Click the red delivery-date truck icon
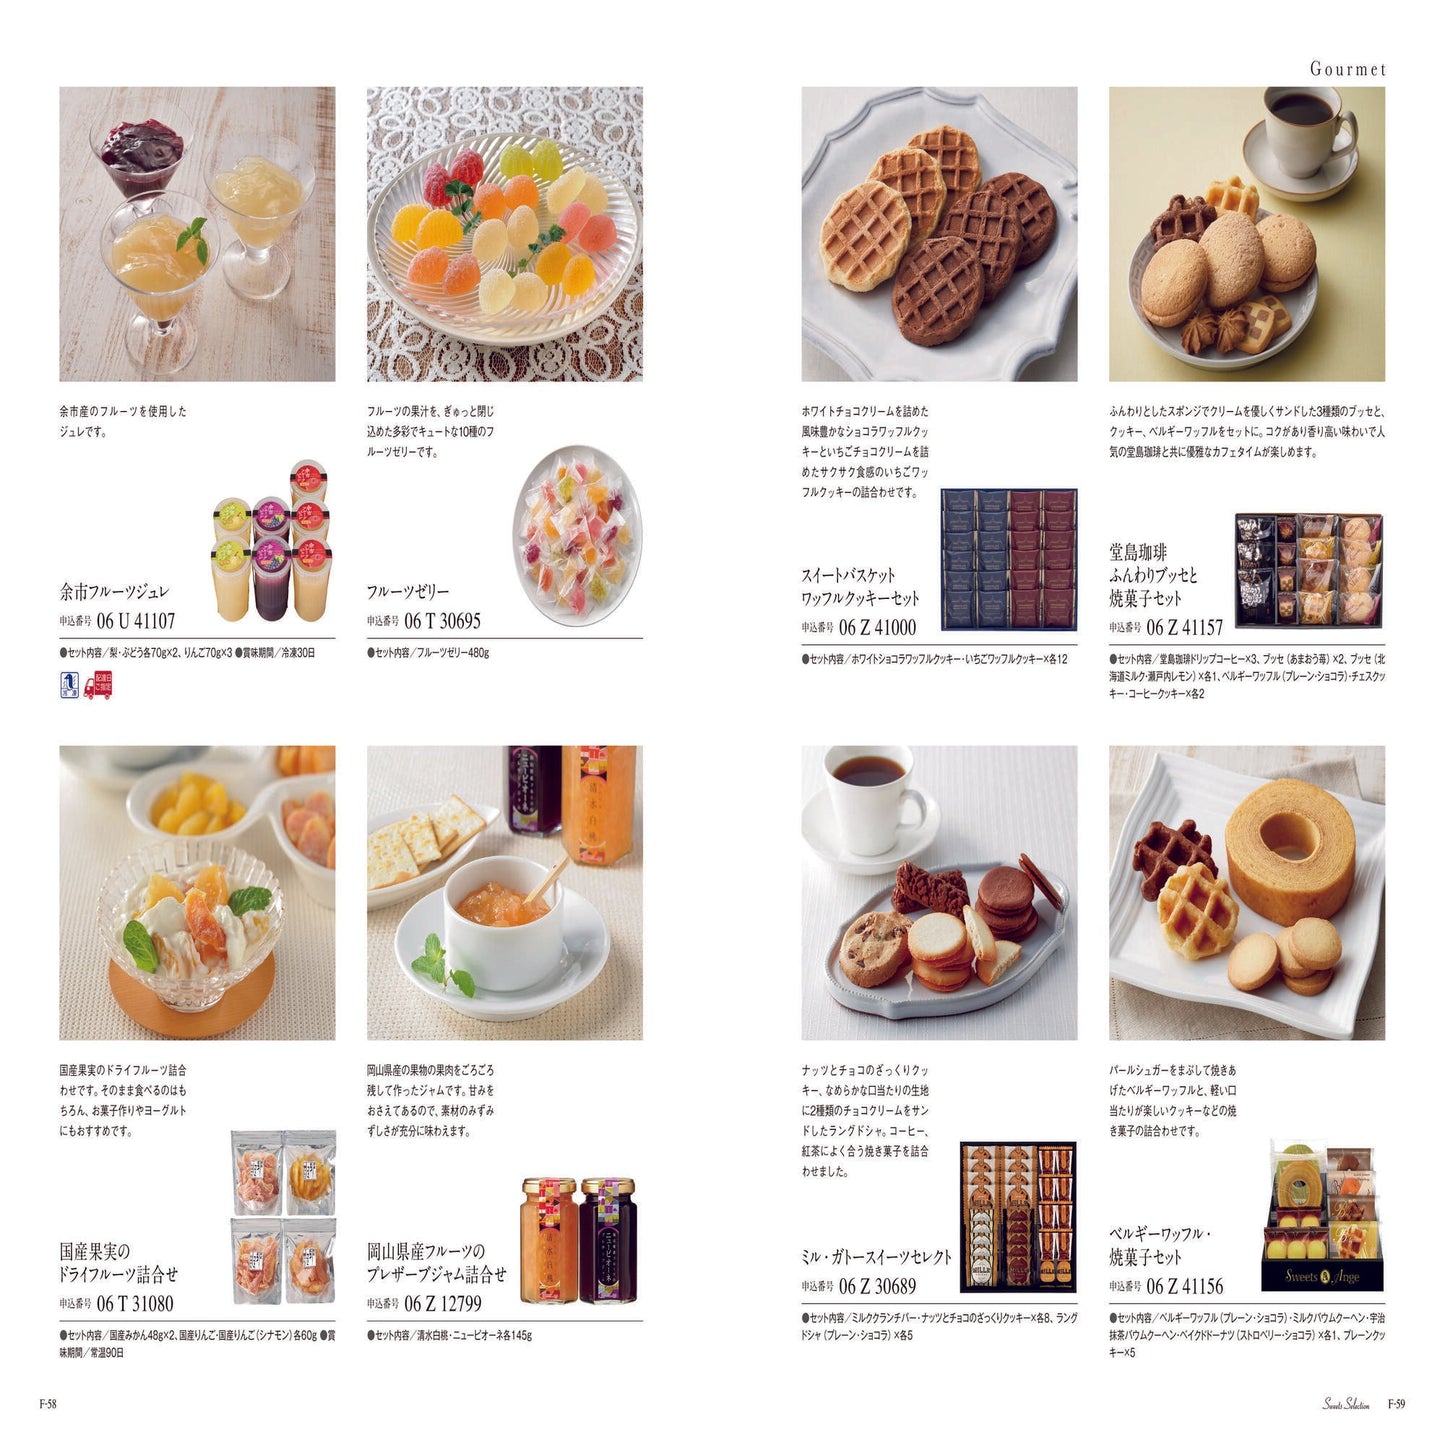Viewport: 1445px width, 1445px height. point(98,685)
